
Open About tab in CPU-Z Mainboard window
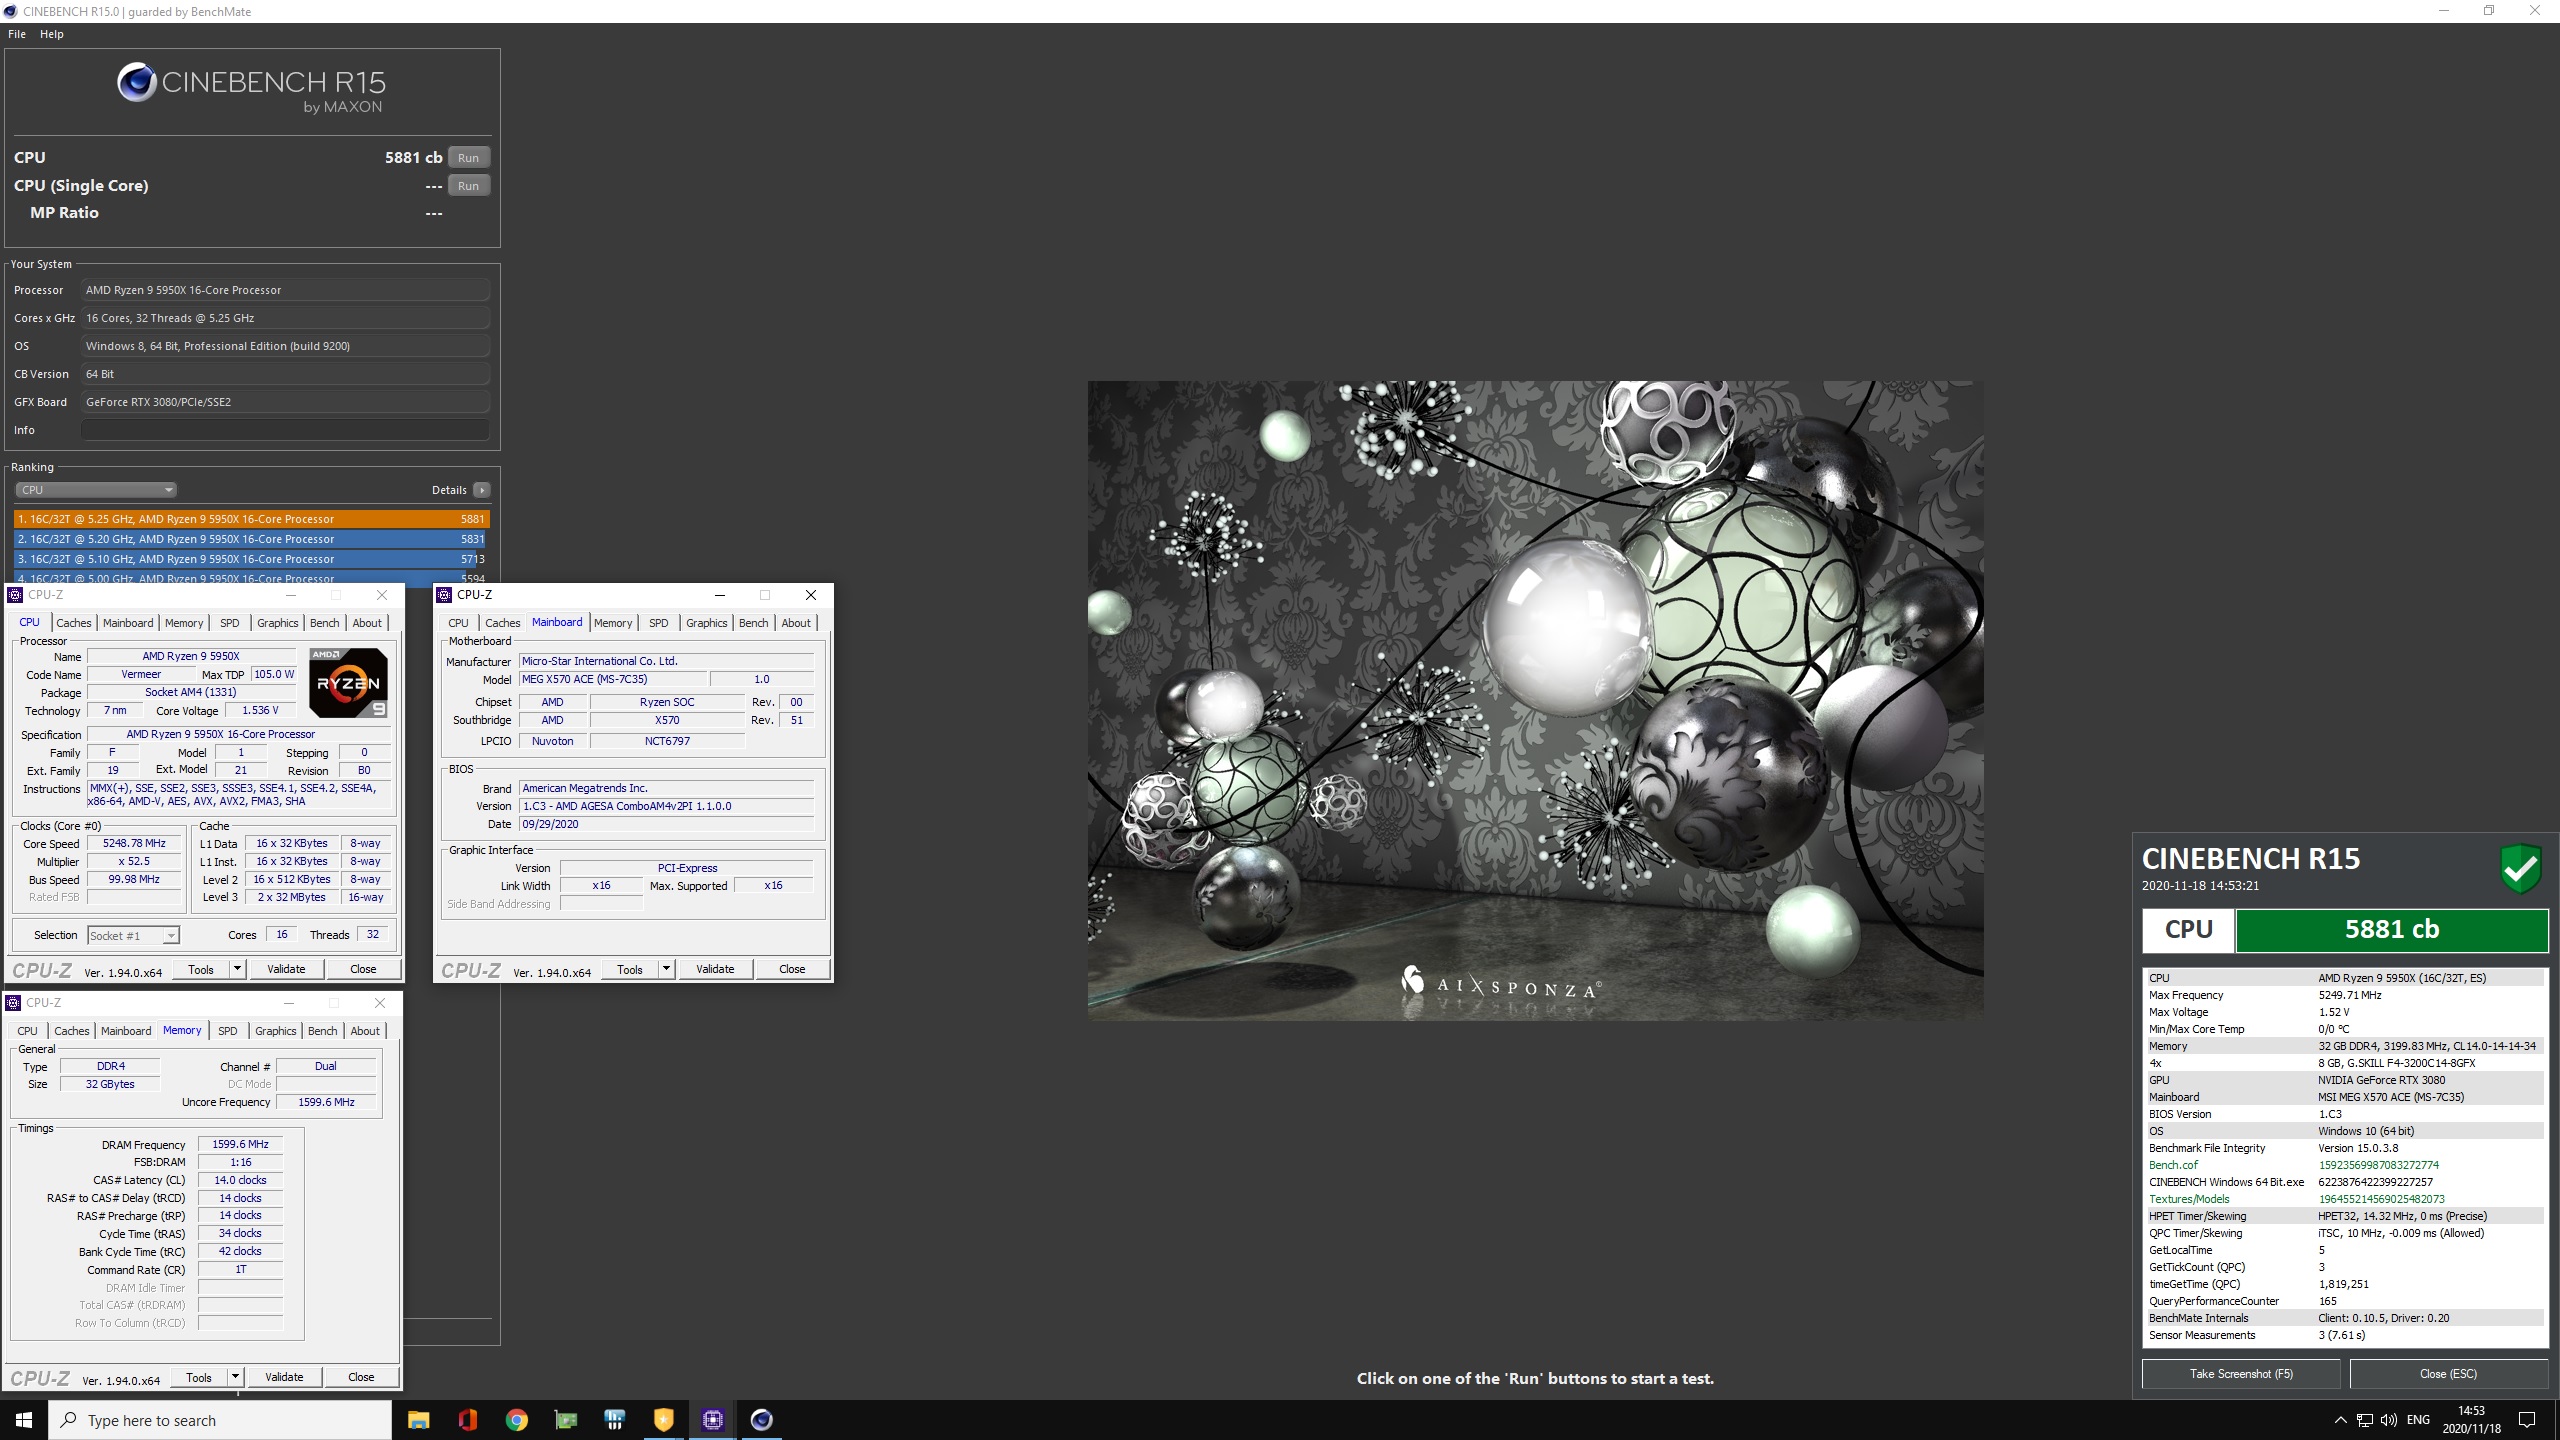[x=796, y=623]
